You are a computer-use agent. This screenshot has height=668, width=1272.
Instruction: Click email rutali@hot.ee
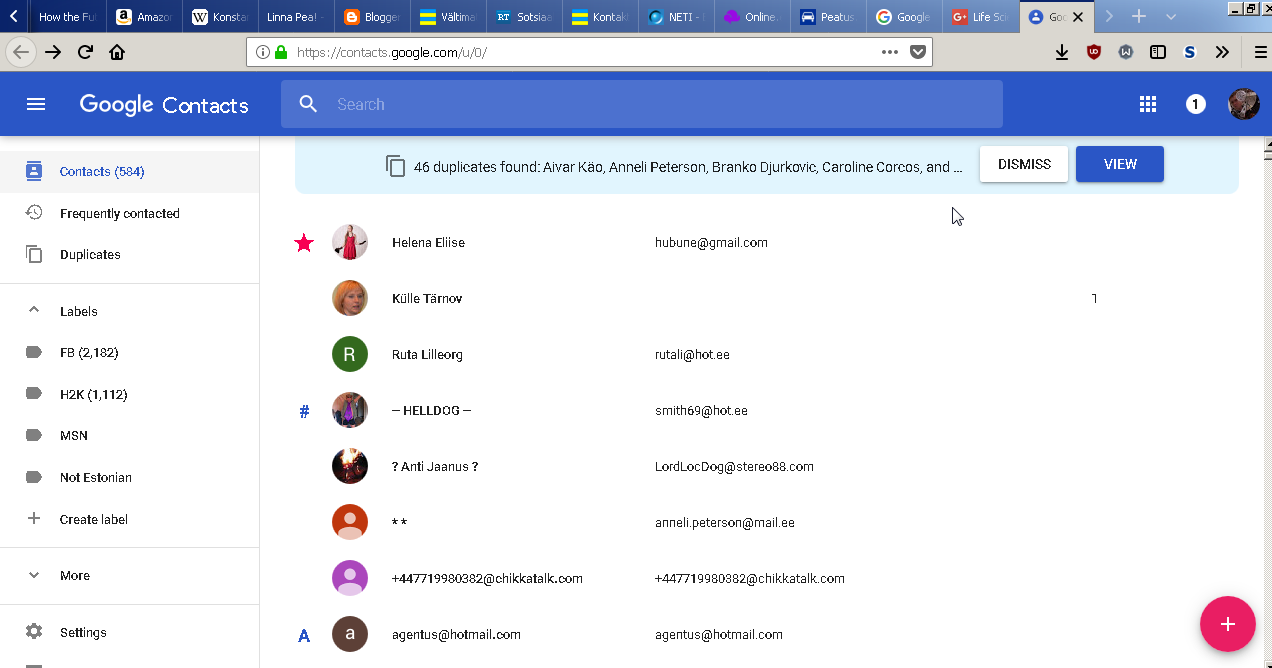pos(692,354)
